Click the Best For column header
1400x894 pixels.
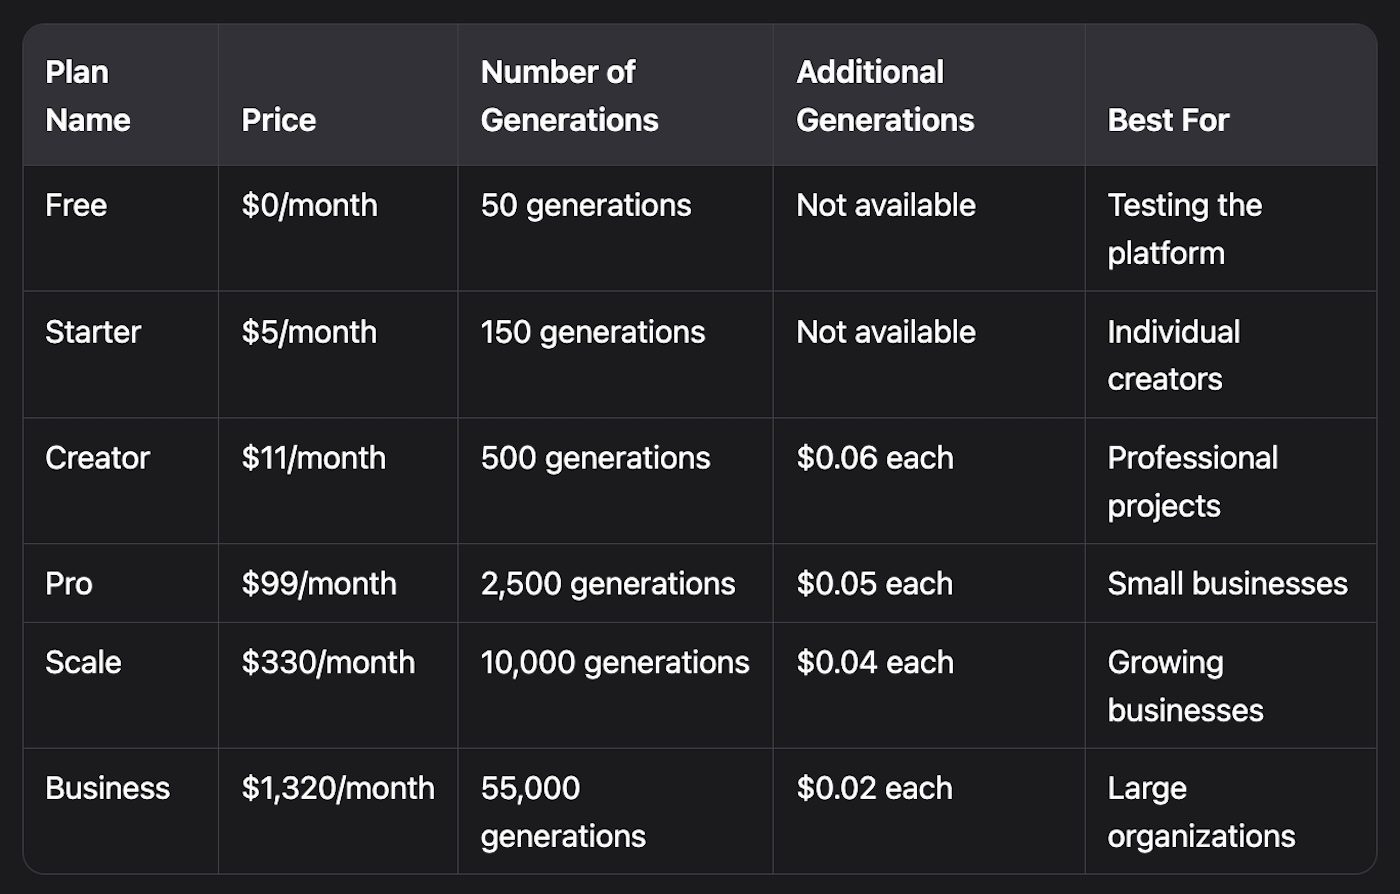[x=1168, y=120]
